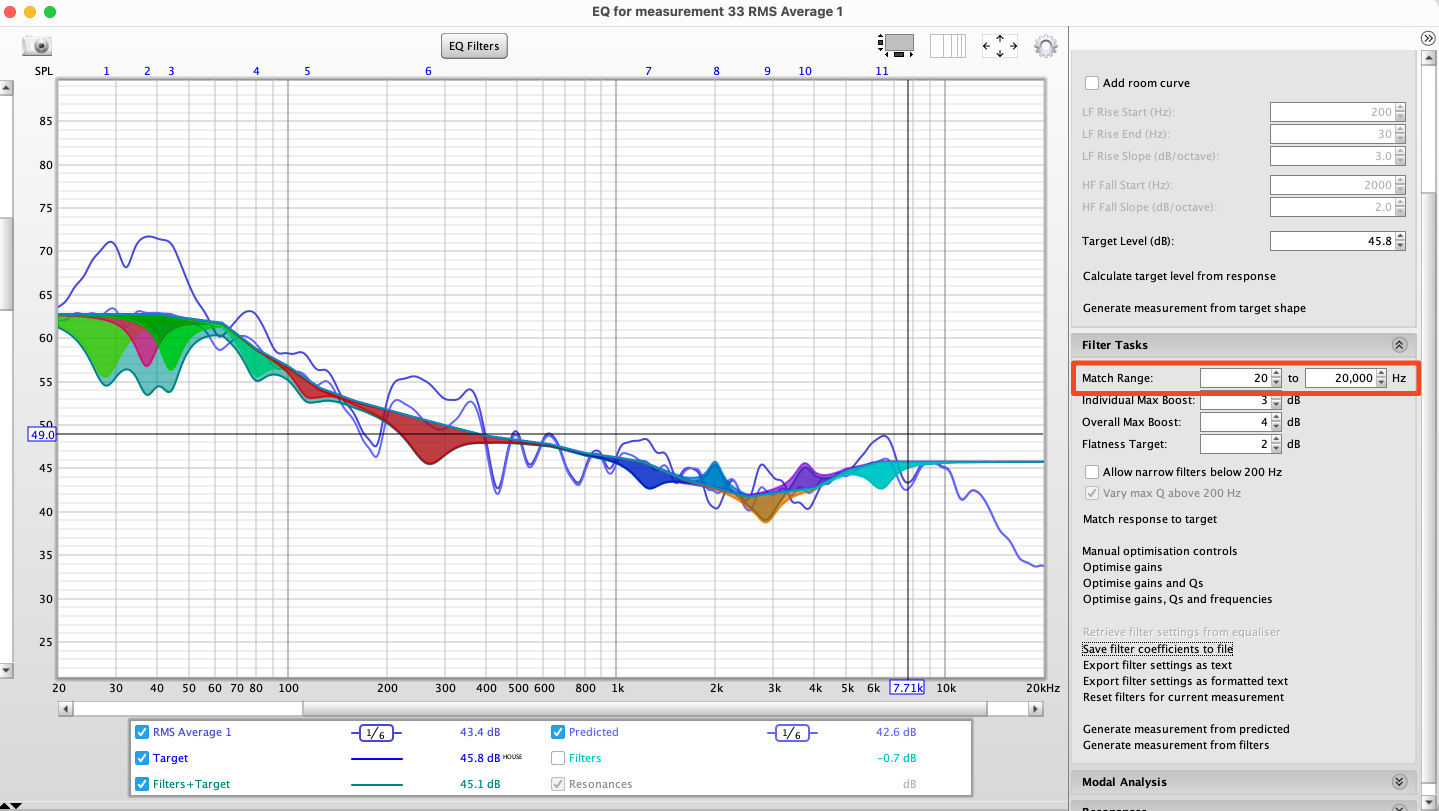1439x811 pixels.
Task: Uncheck the Target trace checkbox
Action: pyautogui.click(x=142, y=759)
